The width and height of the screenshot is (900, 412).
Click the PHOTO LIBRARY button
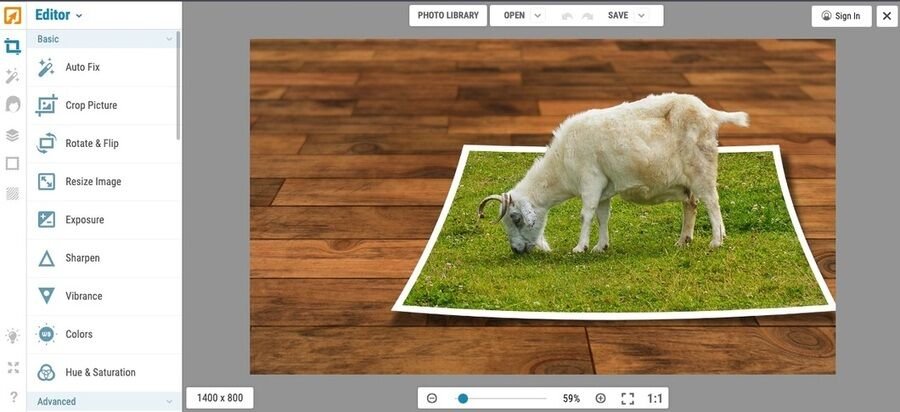pyautogui.click(x=448, y=15)
